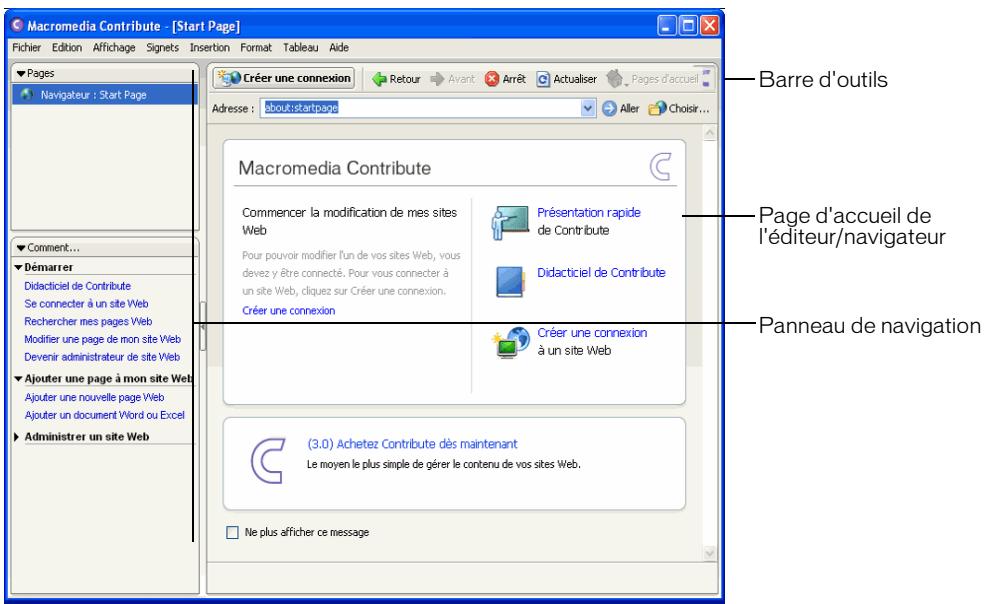Click the Adresse input field

(x=420, y=108)
